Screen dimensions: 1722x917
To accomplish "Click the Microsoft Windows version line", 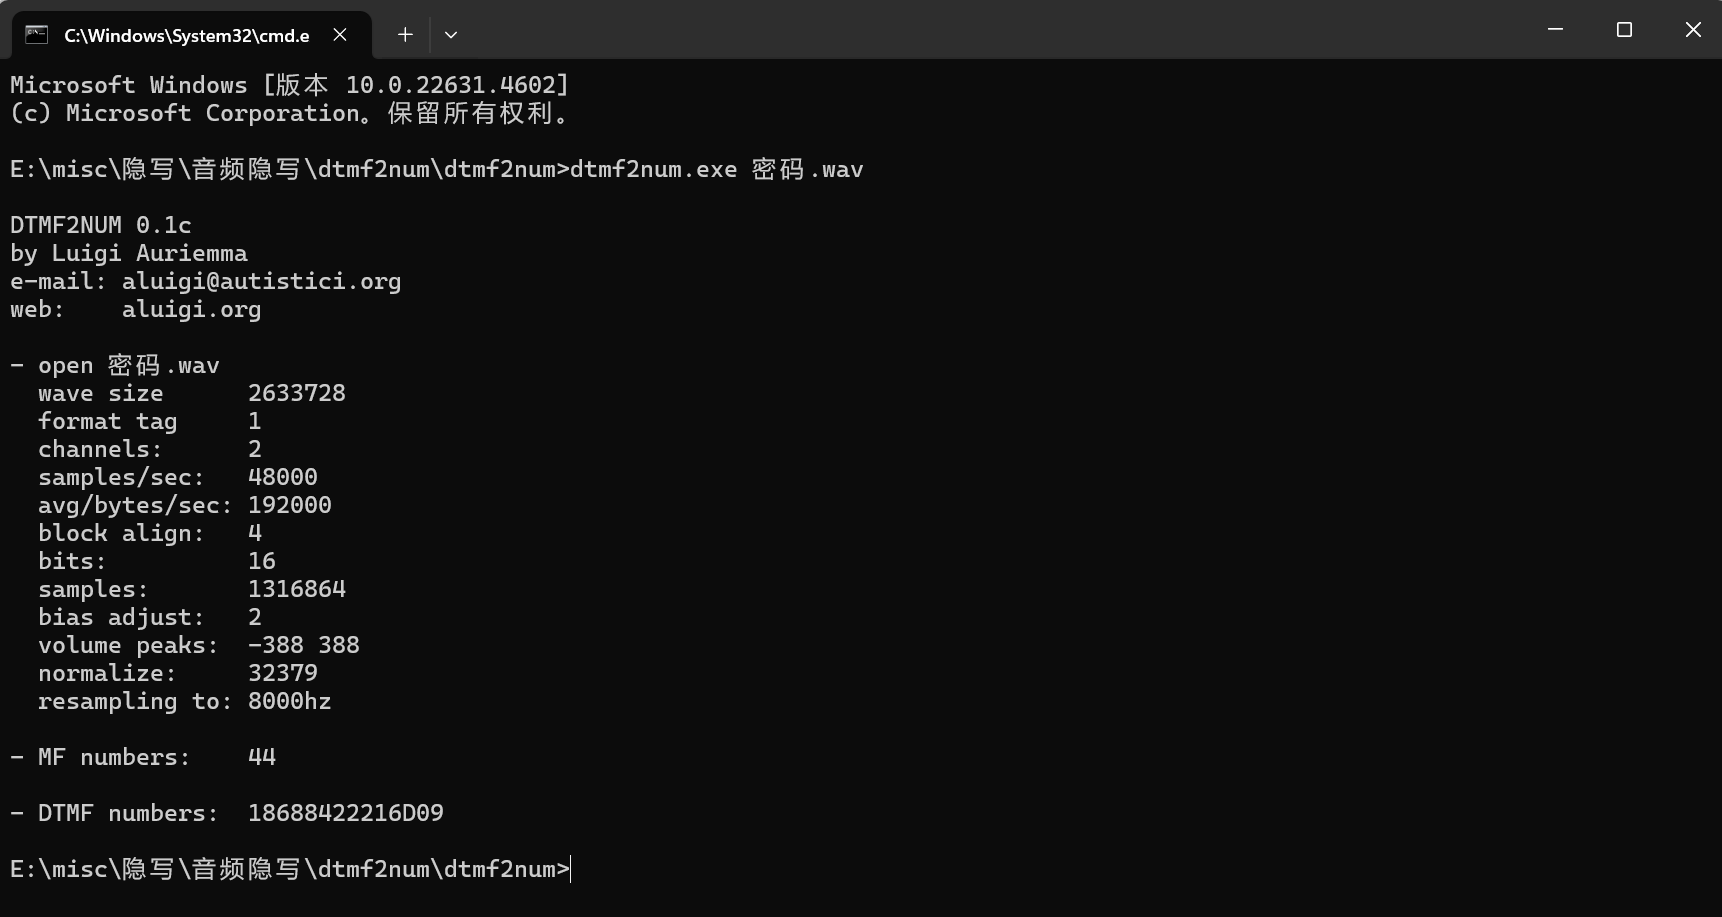I will tap(290, 85).
